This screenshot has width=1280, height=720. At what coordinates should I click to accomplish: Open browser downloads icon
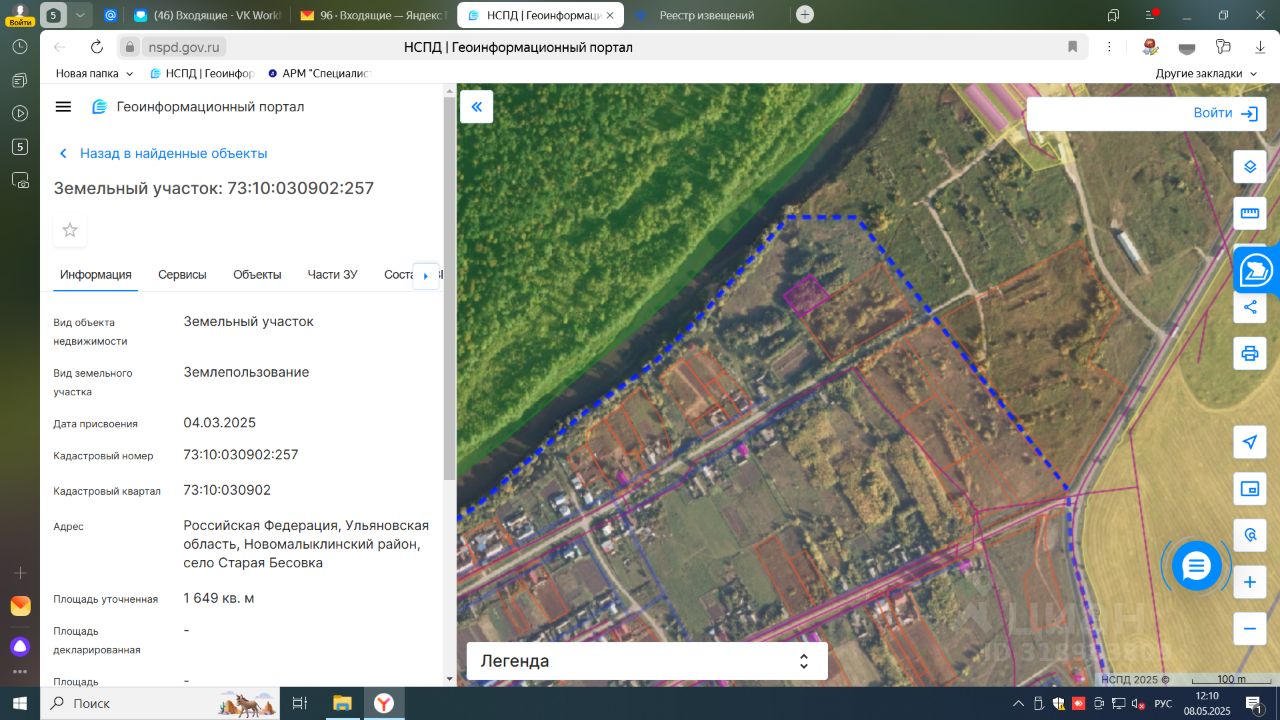(x=1260, y=47)
